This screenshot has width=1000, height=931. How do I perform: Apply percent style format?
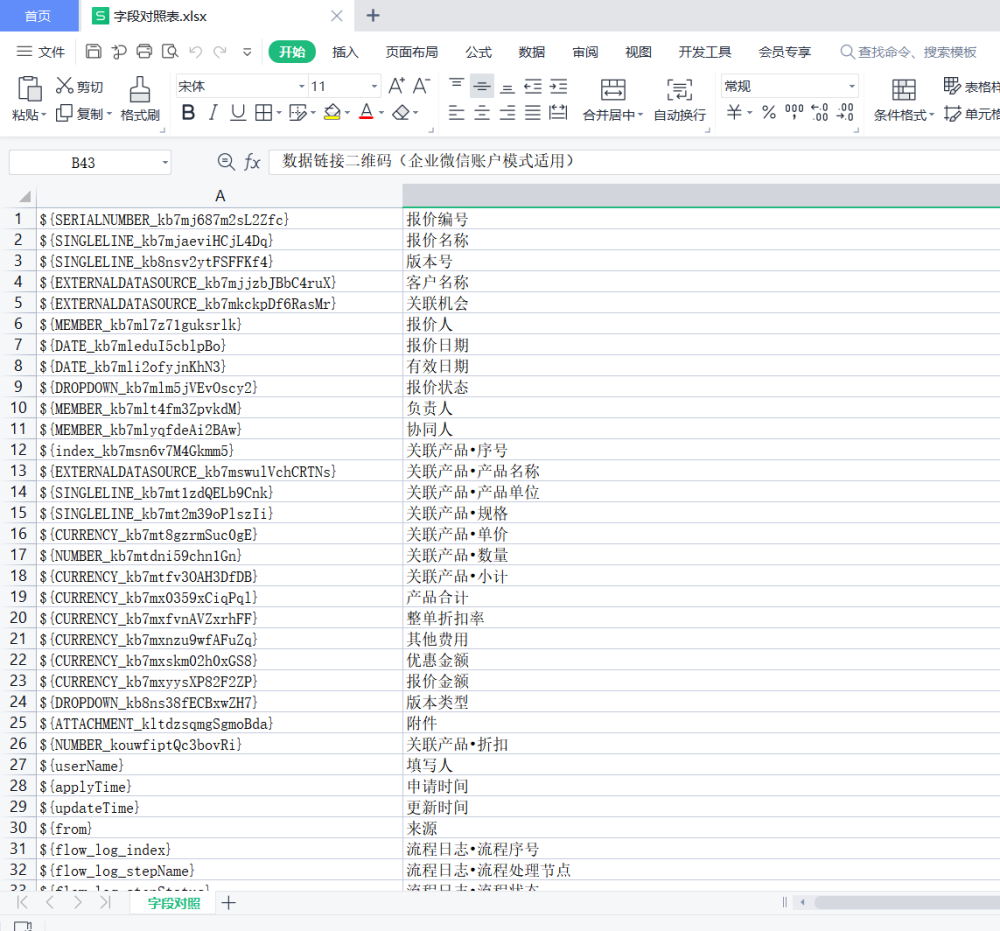point(769,113)
